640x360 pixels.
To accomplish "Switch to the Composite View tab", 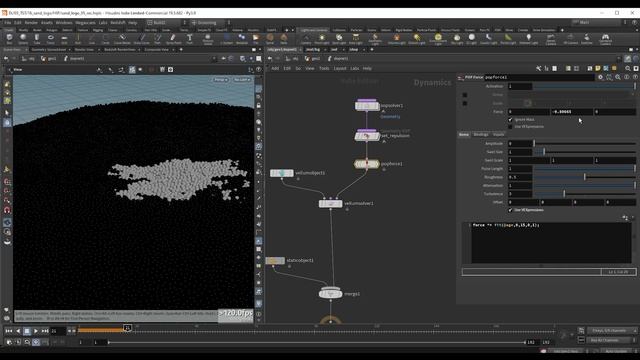I will (156, 49).
